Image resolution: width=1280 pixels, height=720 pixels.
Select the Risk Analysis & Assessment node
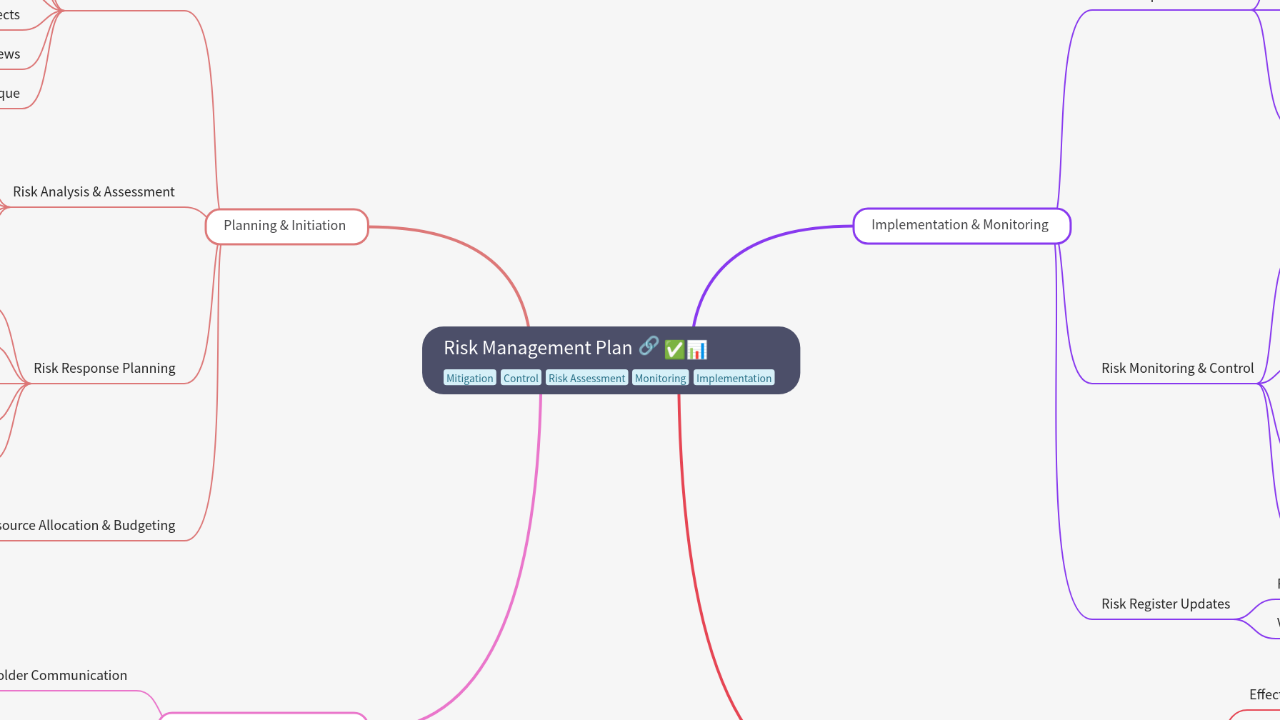tap(94, 192)
